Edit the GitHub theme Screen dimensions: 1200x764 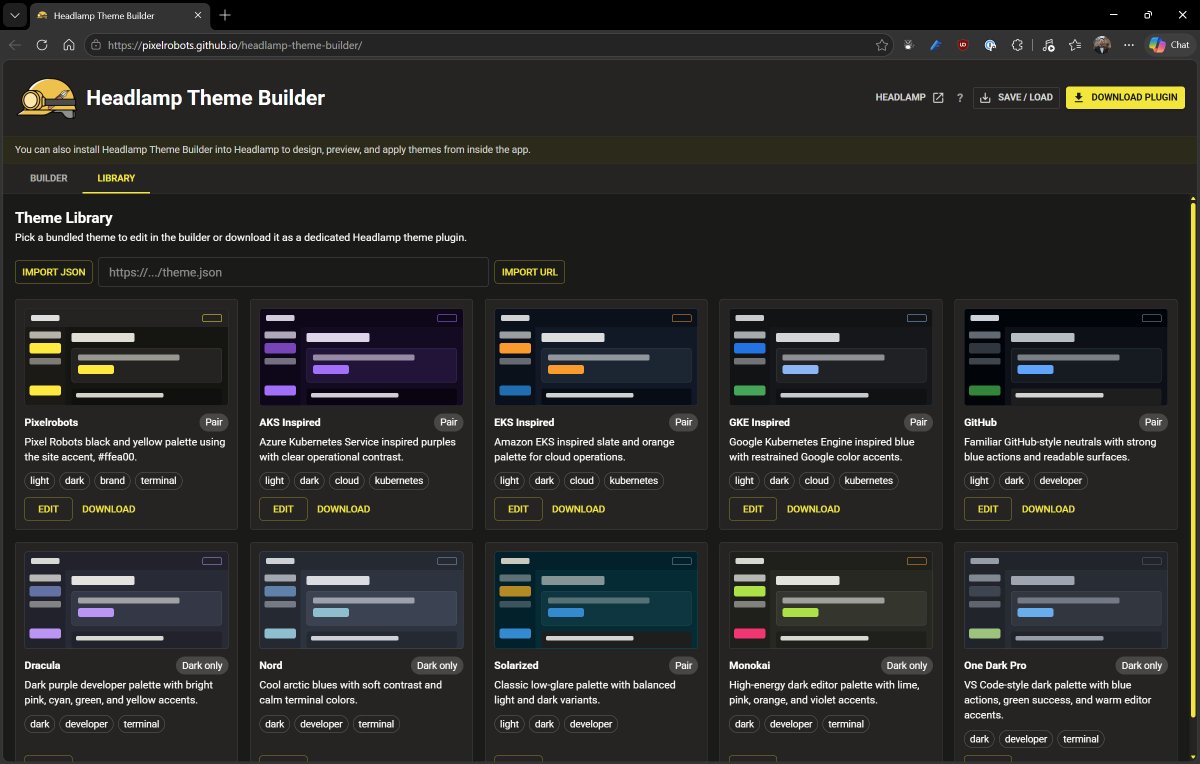988,509
